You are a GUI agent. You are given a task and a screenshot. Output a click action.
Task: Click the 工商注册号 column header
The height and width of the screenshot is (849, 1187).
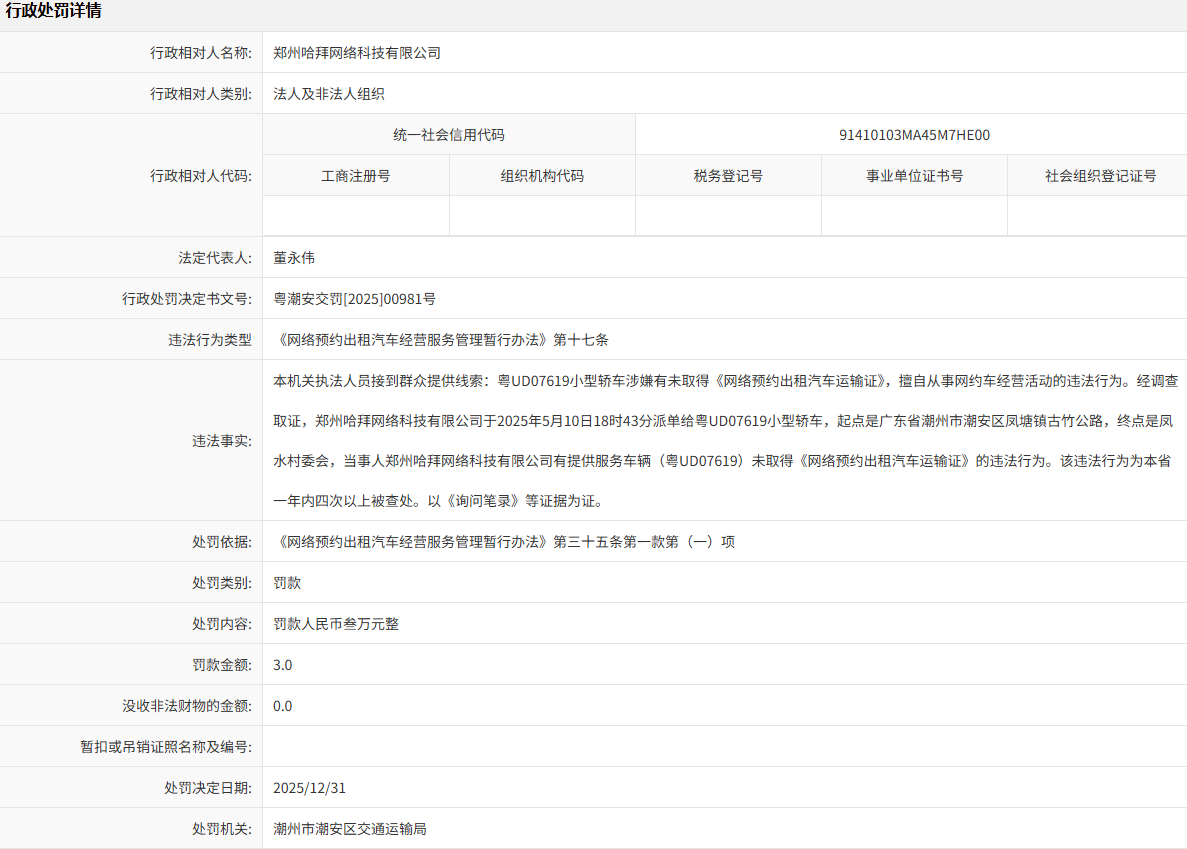click(356, 175)
